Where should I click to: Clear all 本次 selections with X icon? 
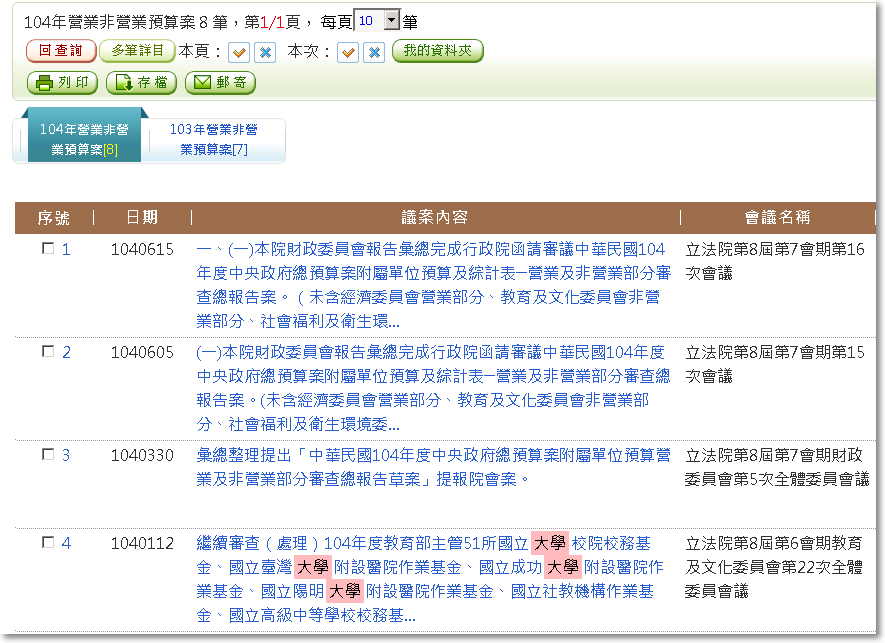[x=374, y=52]
